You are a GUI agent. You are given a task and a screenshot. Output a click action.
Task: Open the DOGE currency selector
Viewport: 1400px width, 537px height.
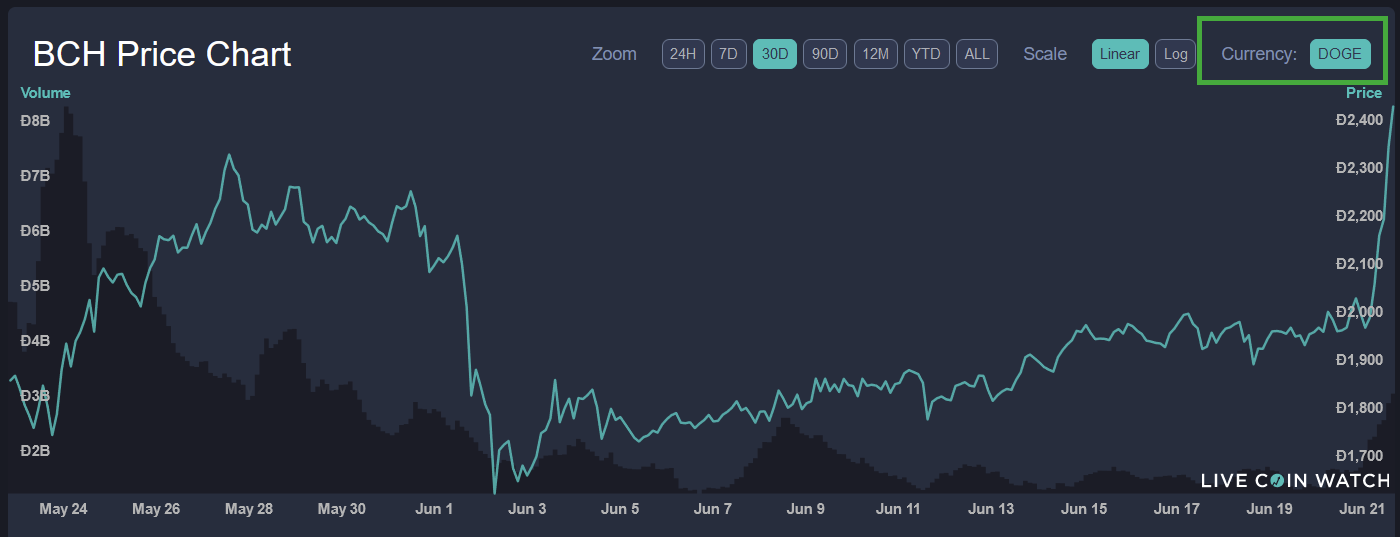1340,54
